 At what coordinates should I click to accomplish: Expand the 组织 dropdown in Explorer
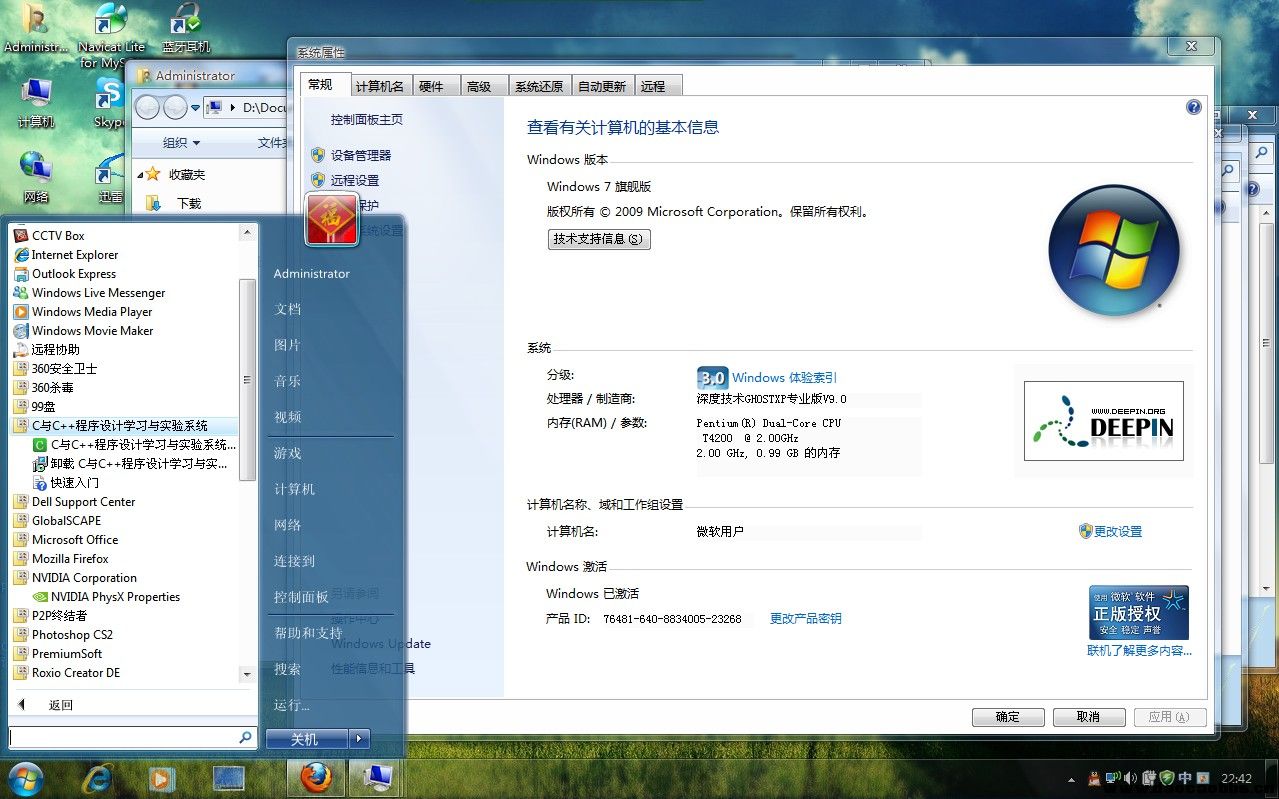coord(182,143)
